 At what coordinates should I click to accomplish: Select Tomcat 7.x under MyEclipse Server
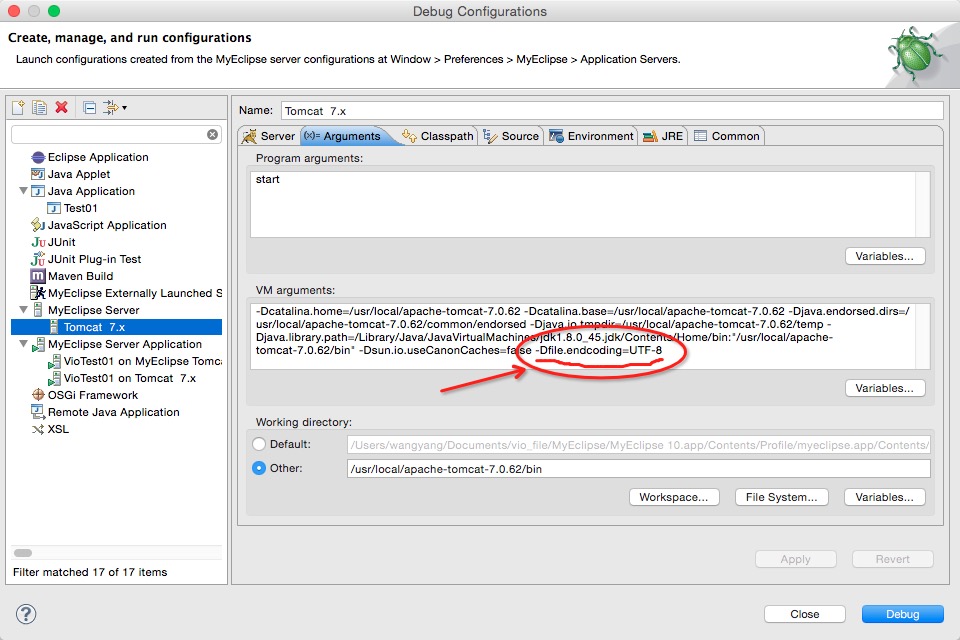94,327
